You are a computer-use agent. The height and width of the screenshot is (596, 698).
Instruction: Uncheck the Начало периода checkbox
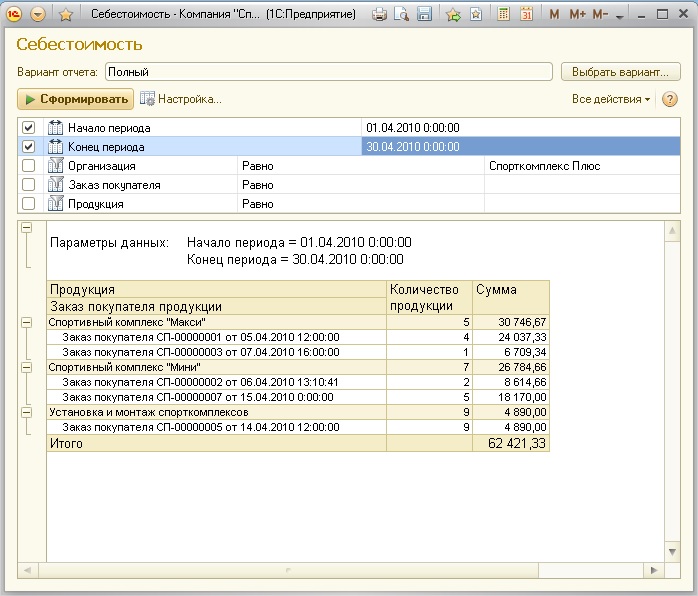29,128
